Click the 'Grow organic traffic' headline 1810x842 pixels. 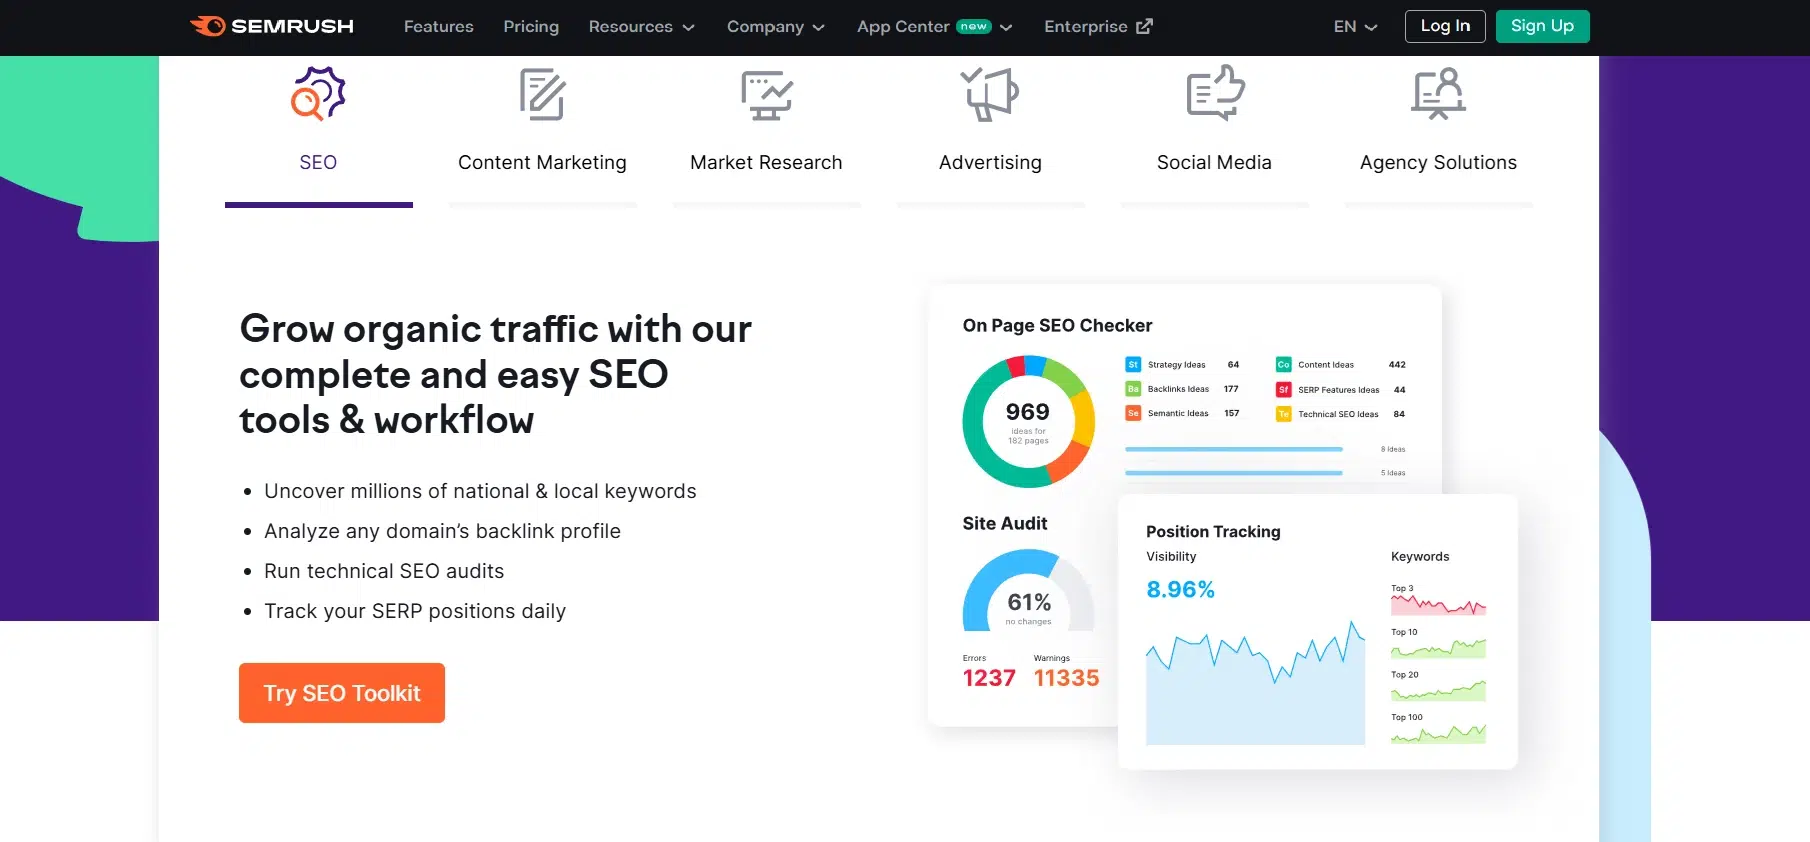pyautogui.click(x=495, y=374)
